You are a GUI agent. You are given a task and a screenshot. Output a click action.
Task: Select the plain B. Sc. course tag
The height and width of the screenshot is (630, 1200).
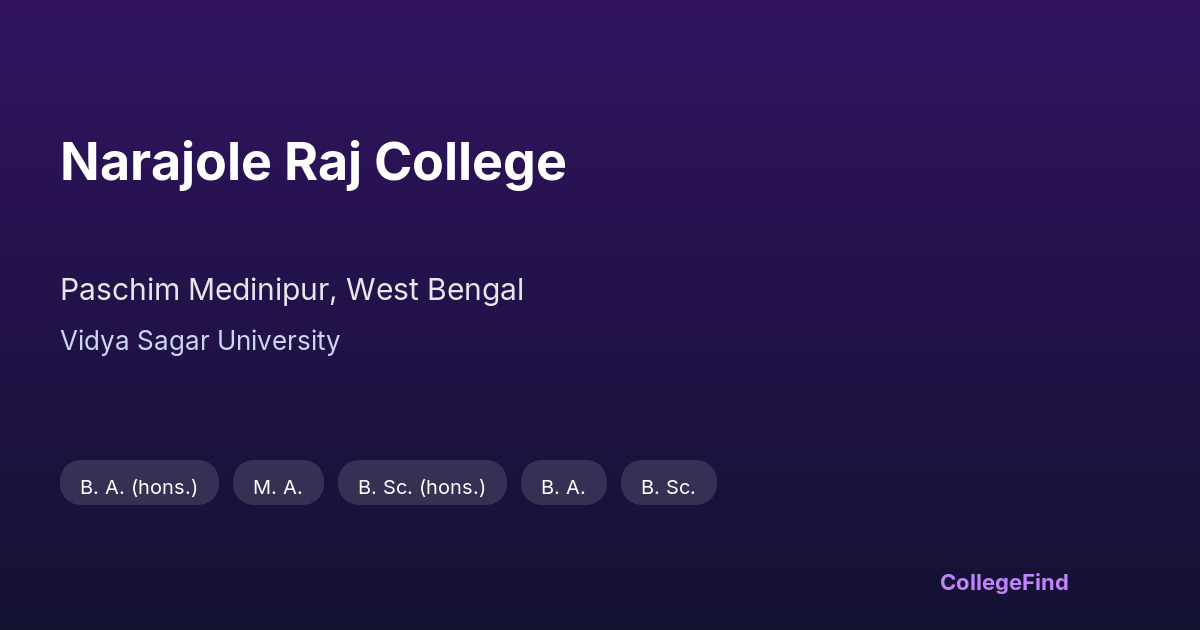coord(668,487)
